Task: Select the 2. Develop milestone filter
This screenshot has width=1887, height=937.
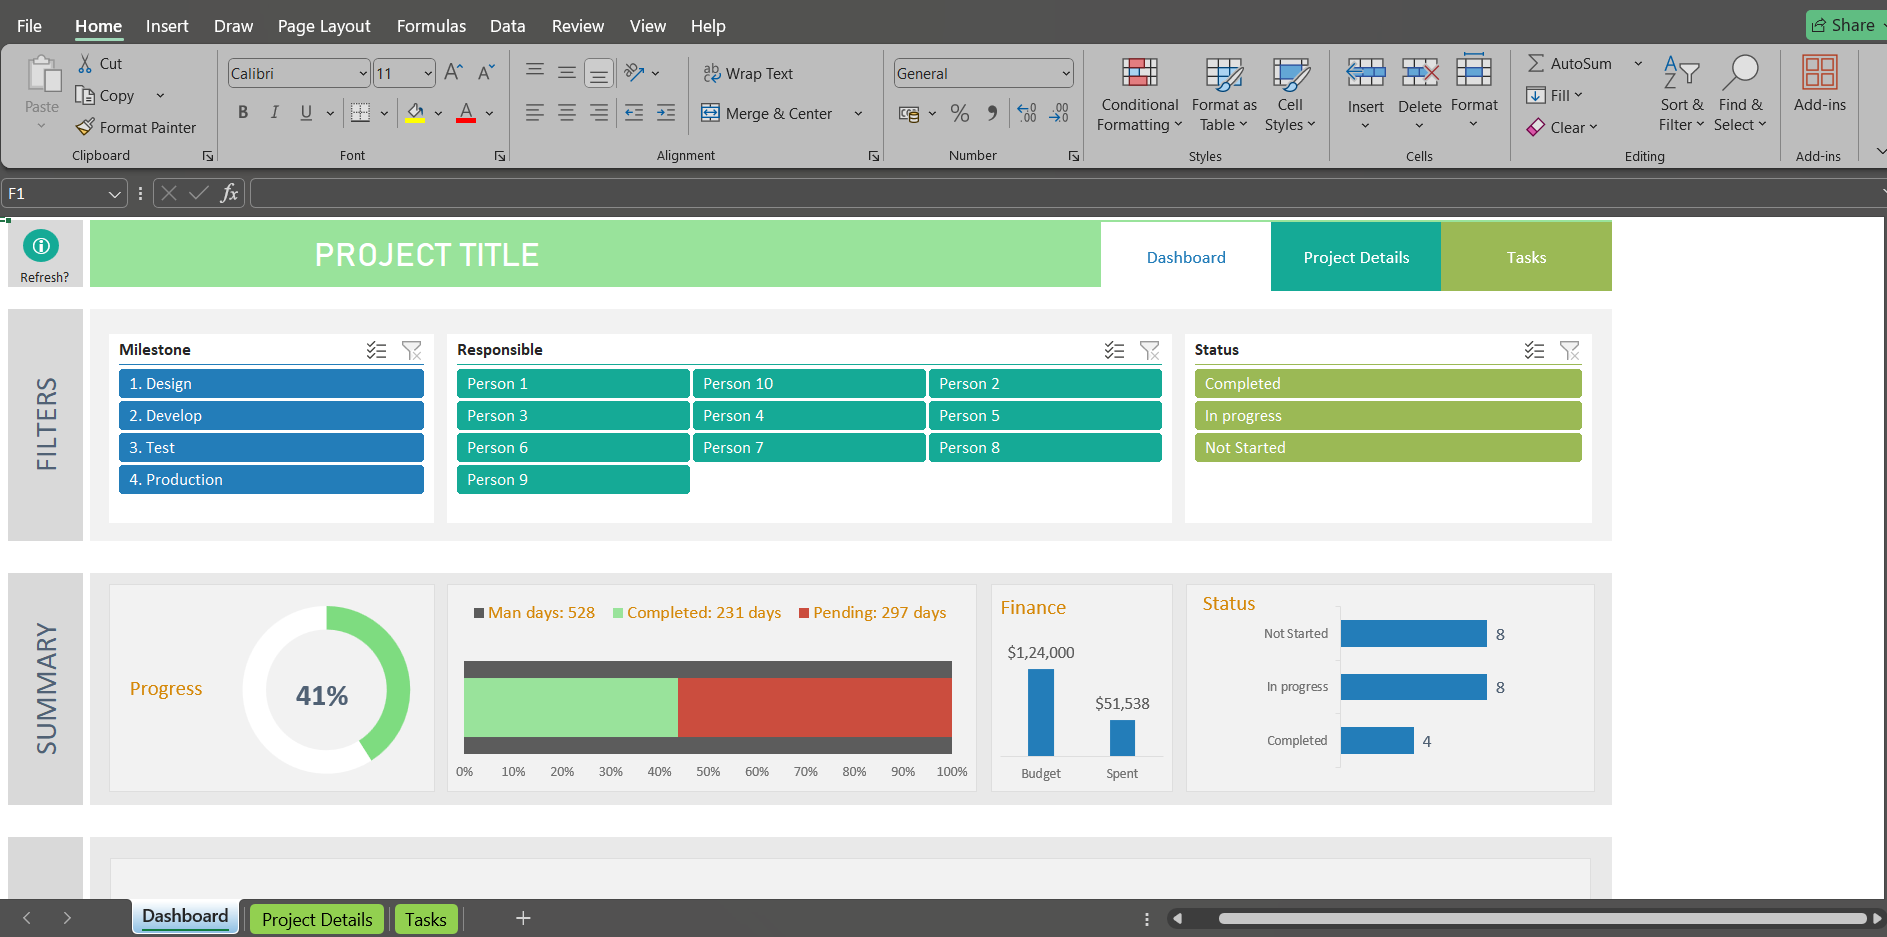Action: coord(271,415)
